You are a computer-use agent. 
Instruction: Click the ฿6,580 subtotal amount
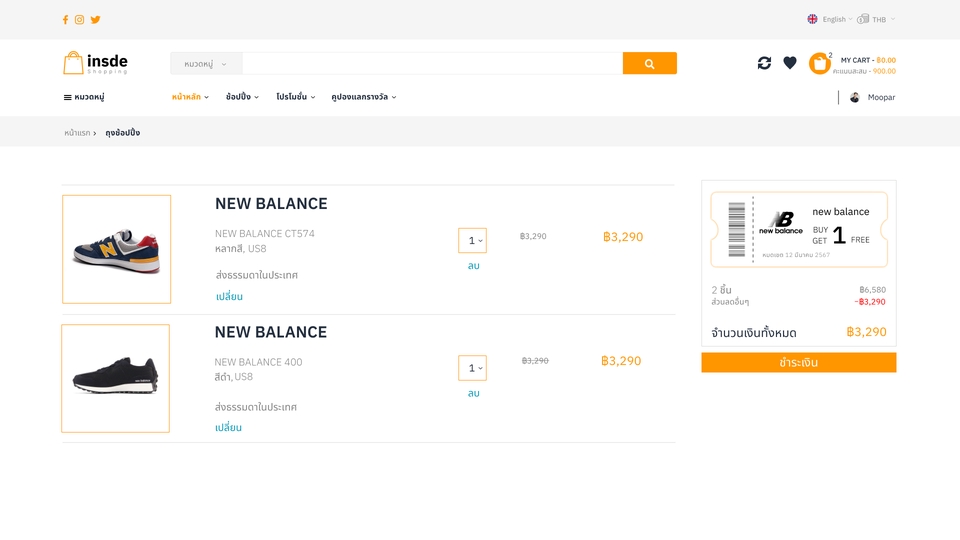[872, 290]
